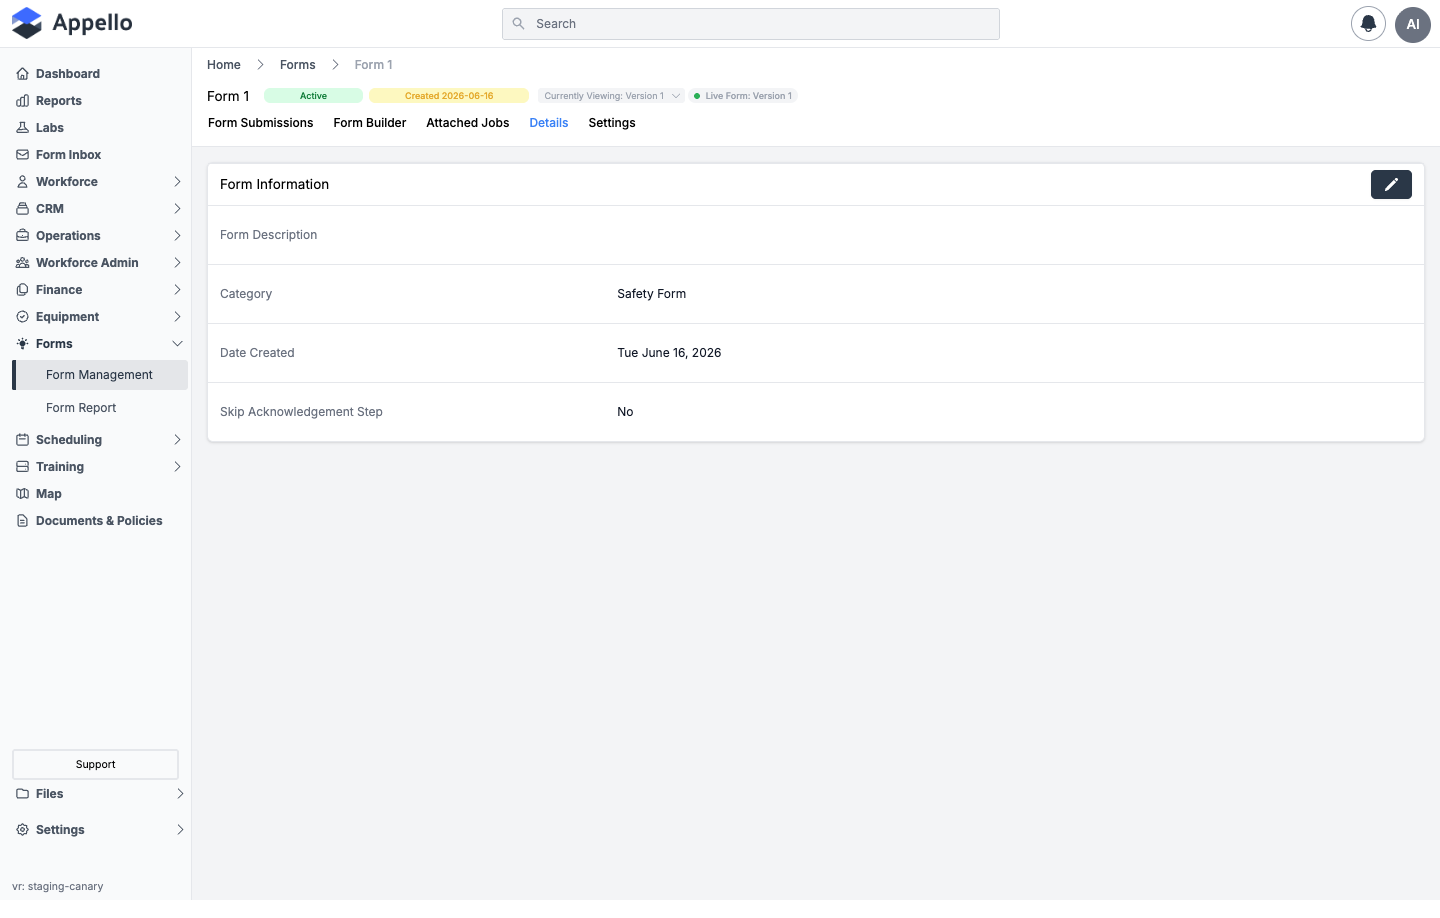Click the Scheduling calendar icon
This screenshot has height=918, width=1440.
click(22, 440)
